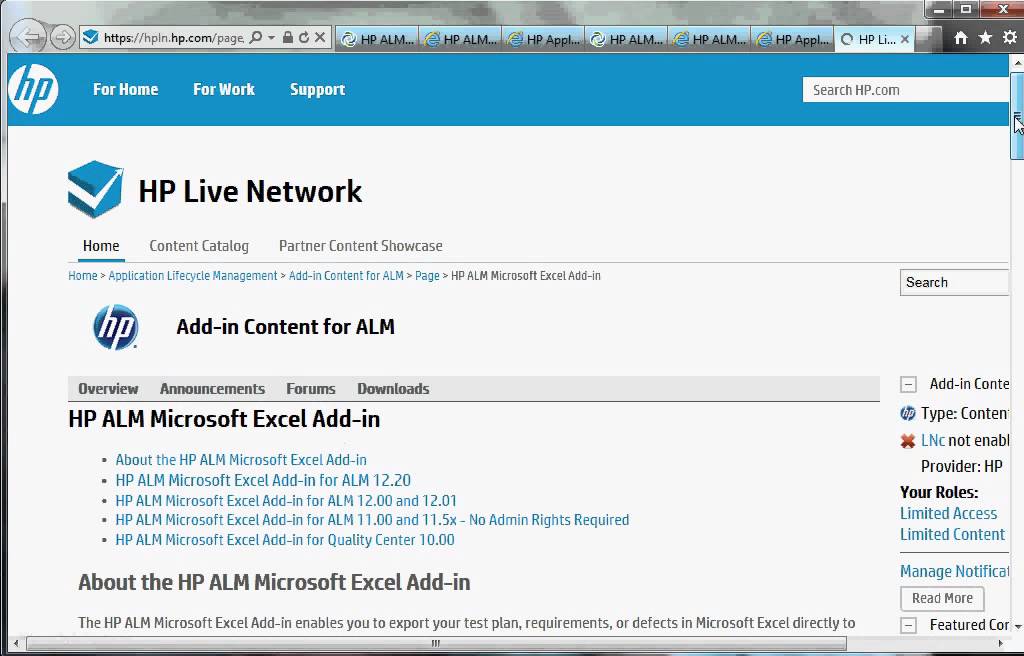Click vertical scrollbar up arrow
Viewport: 1024px width, 656px height.
coord(1017,62)
